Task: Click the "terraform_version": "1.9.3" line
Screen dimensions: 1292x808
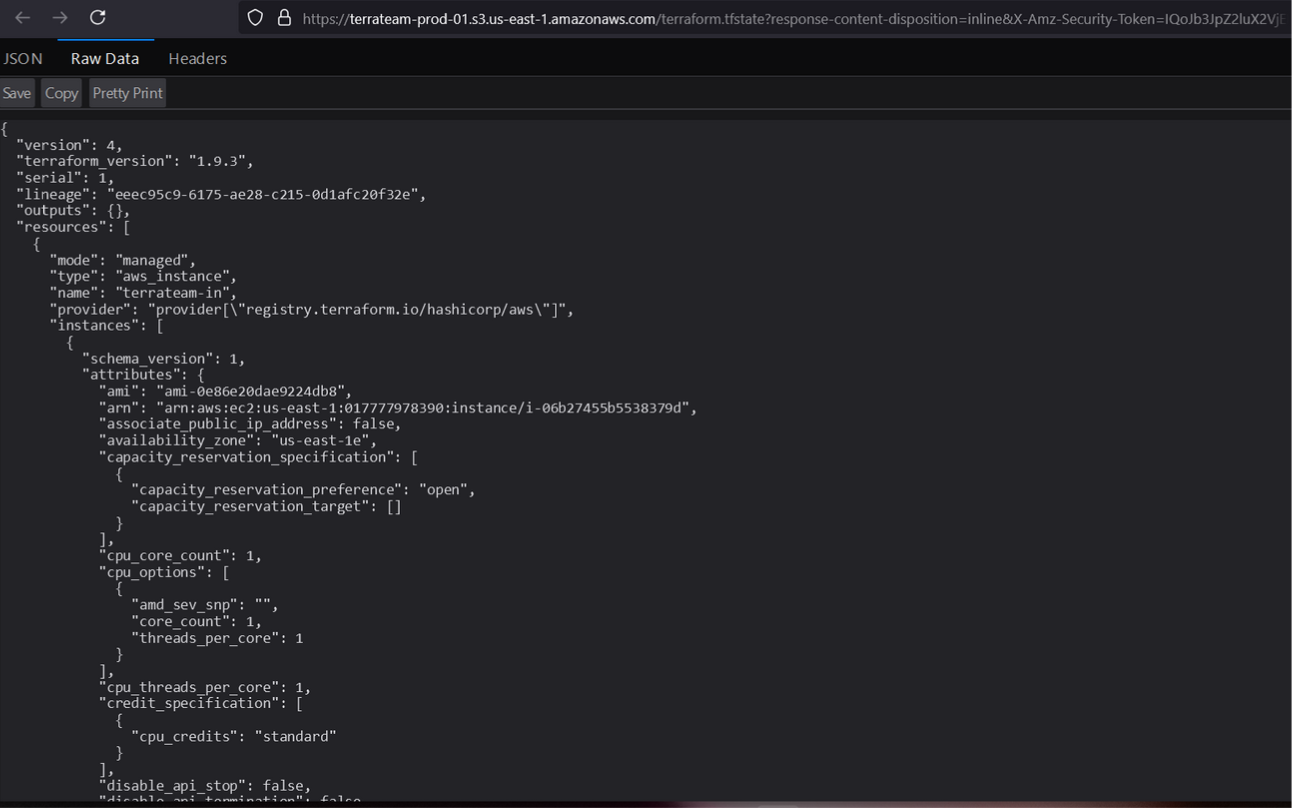Action: [x=135, y=161]
